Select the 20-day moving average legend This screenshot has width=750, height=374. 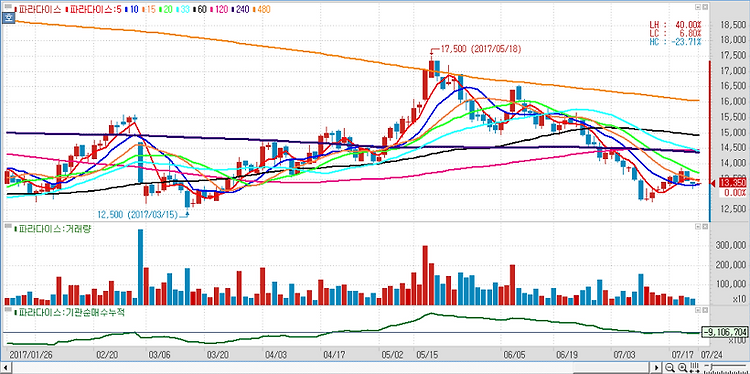(166, 9)
